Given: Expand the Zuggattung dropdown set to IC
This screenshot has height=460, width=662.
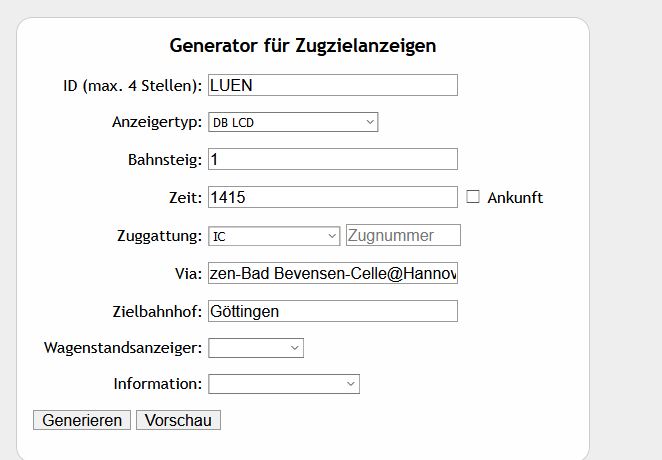Looking at the screenshot, I should tap(274, 236).
